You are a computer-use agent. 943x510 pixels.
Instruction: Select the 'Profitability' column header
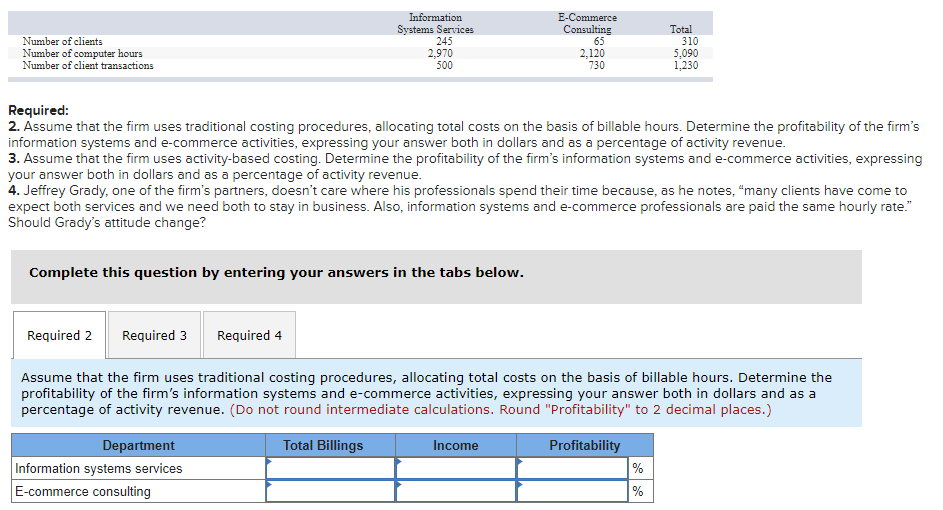click(x=585, y=445)
